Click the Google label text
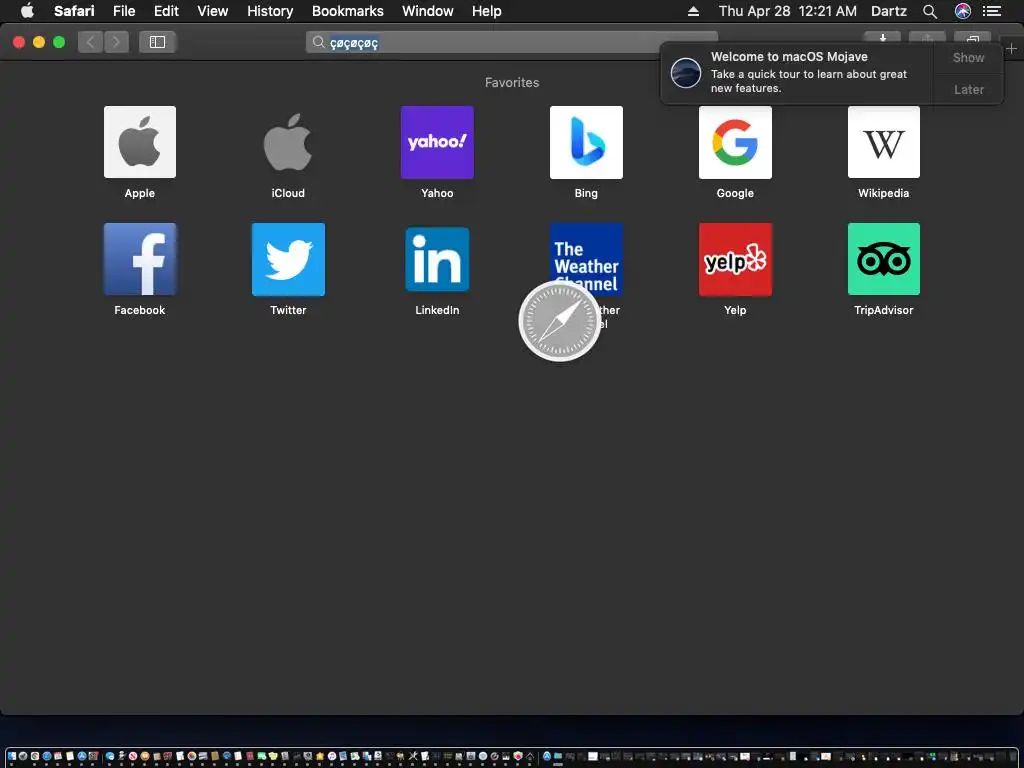Screen dimensions: 1024x768 (735, 193)
